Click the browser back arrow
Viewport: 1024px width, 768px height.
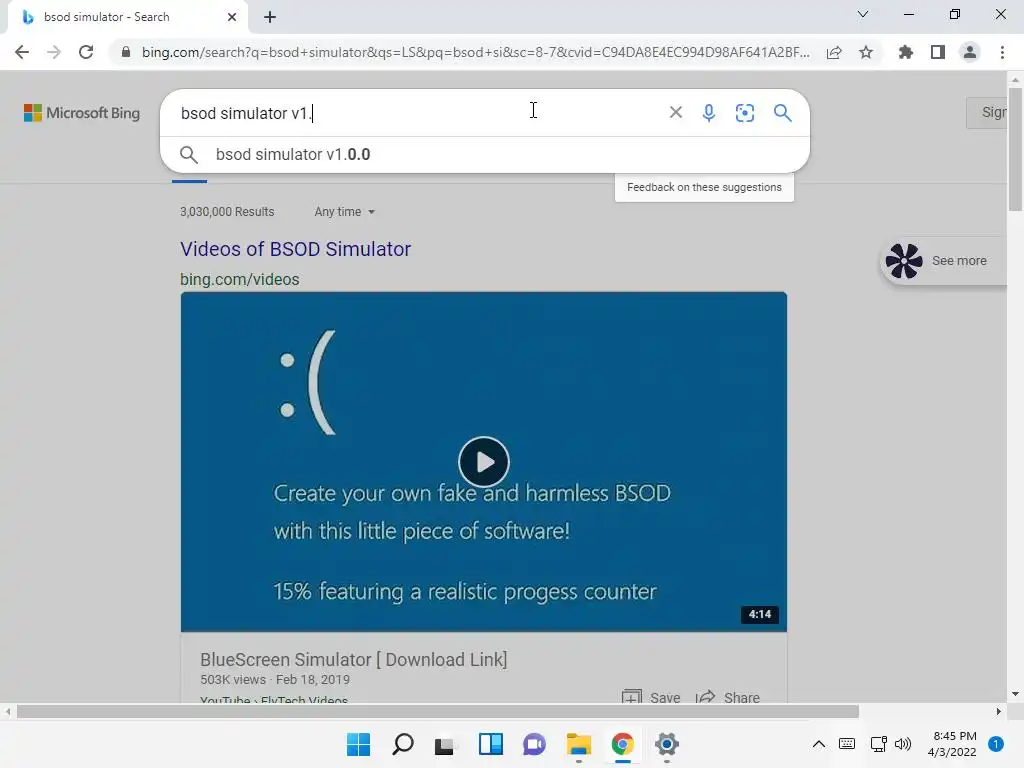[22, 52]
